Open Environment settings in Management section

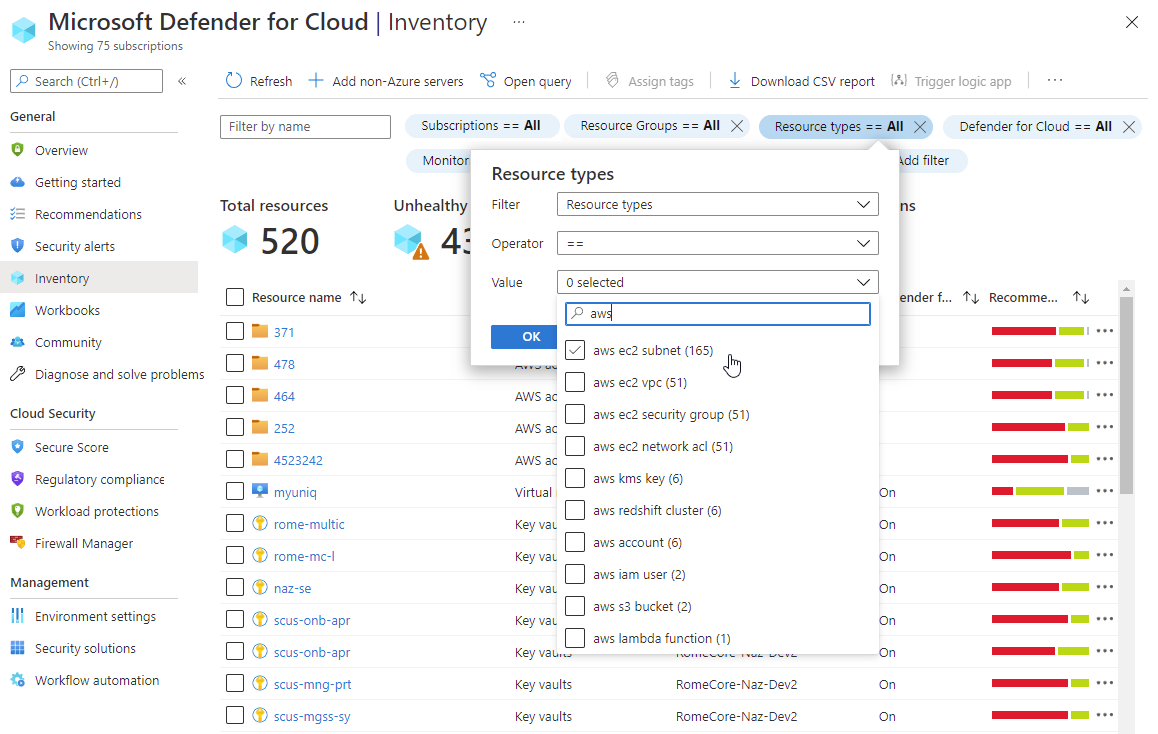[x=95, y=616]
